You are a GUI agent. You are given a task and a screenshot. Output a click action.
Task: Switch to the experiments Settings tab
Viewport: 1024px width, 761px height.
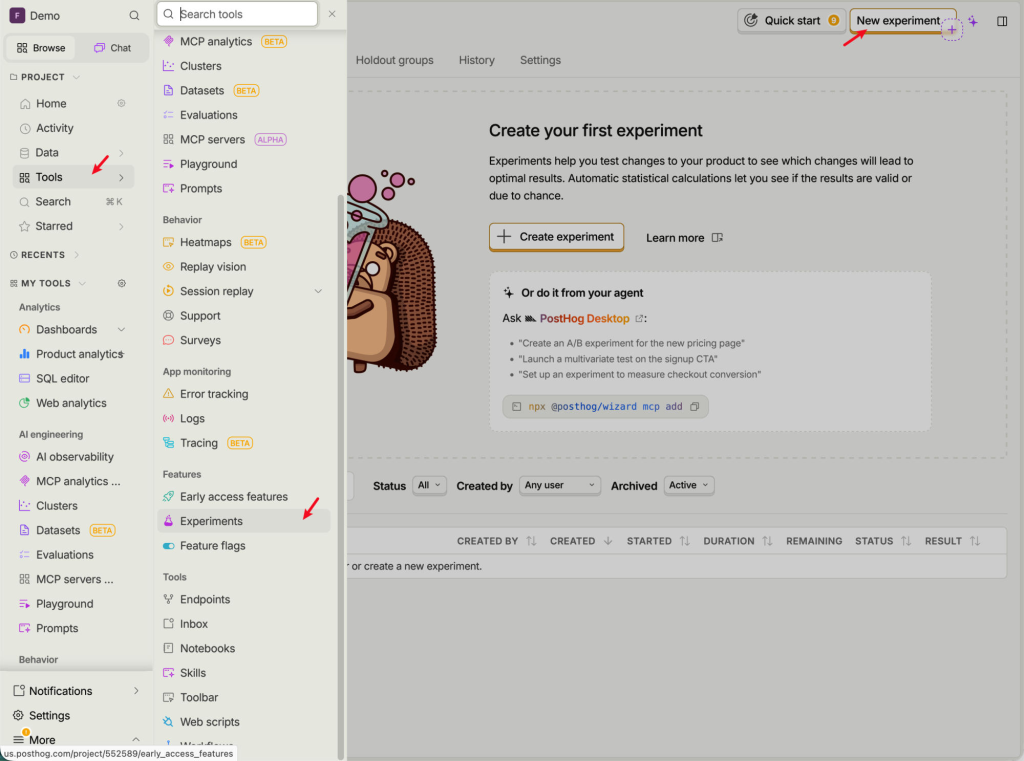(x=540, y=60)
